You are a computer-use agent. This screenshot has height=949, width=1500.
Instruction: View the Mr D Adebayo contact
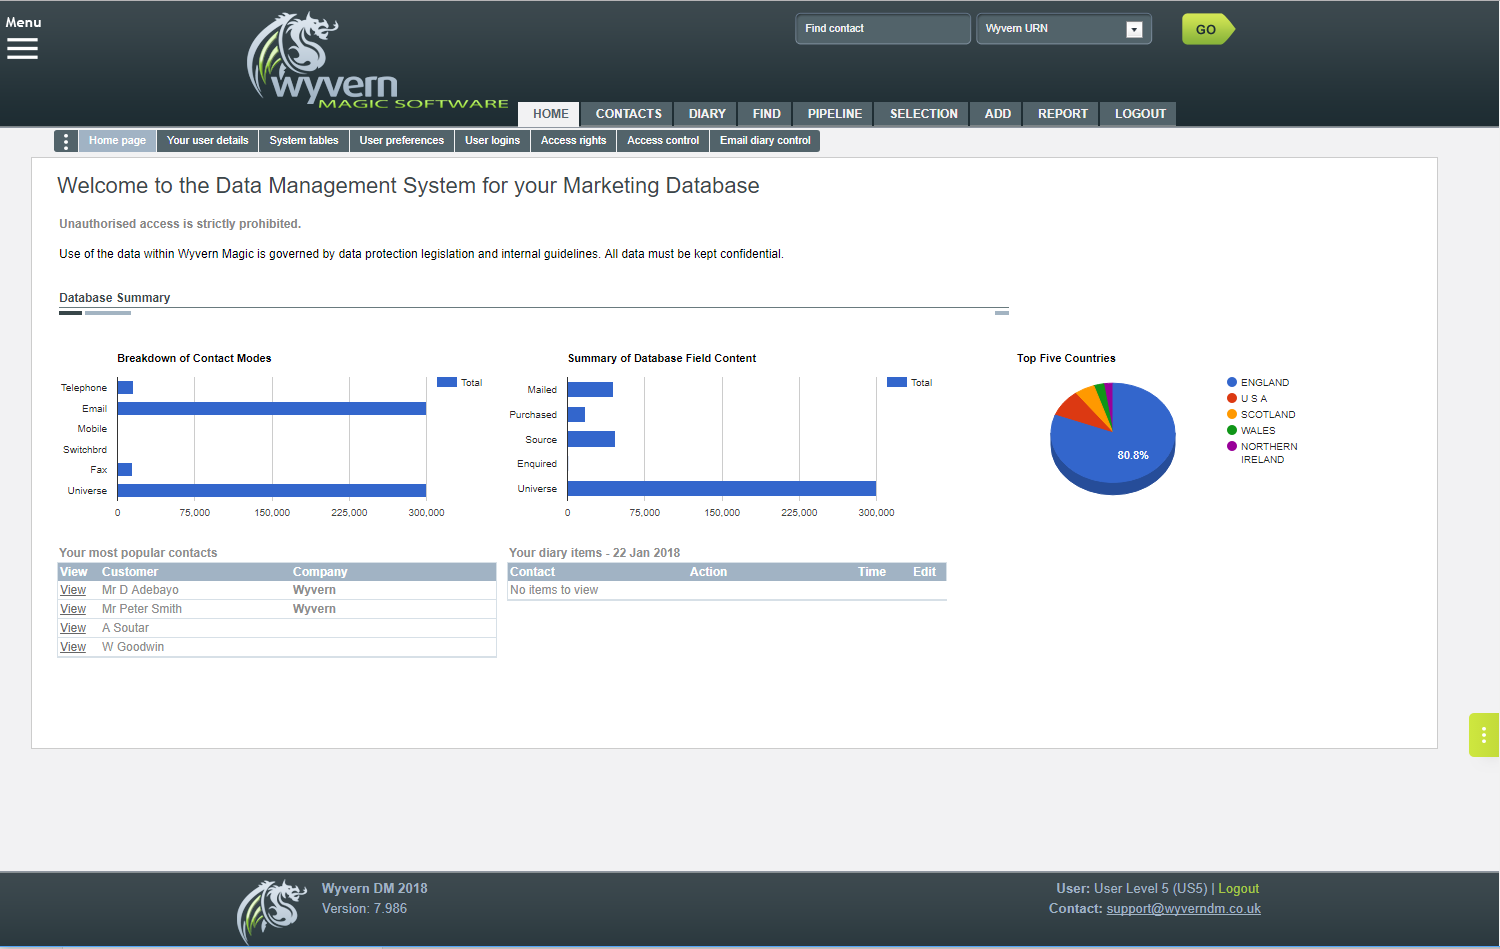tap(73, 590)
